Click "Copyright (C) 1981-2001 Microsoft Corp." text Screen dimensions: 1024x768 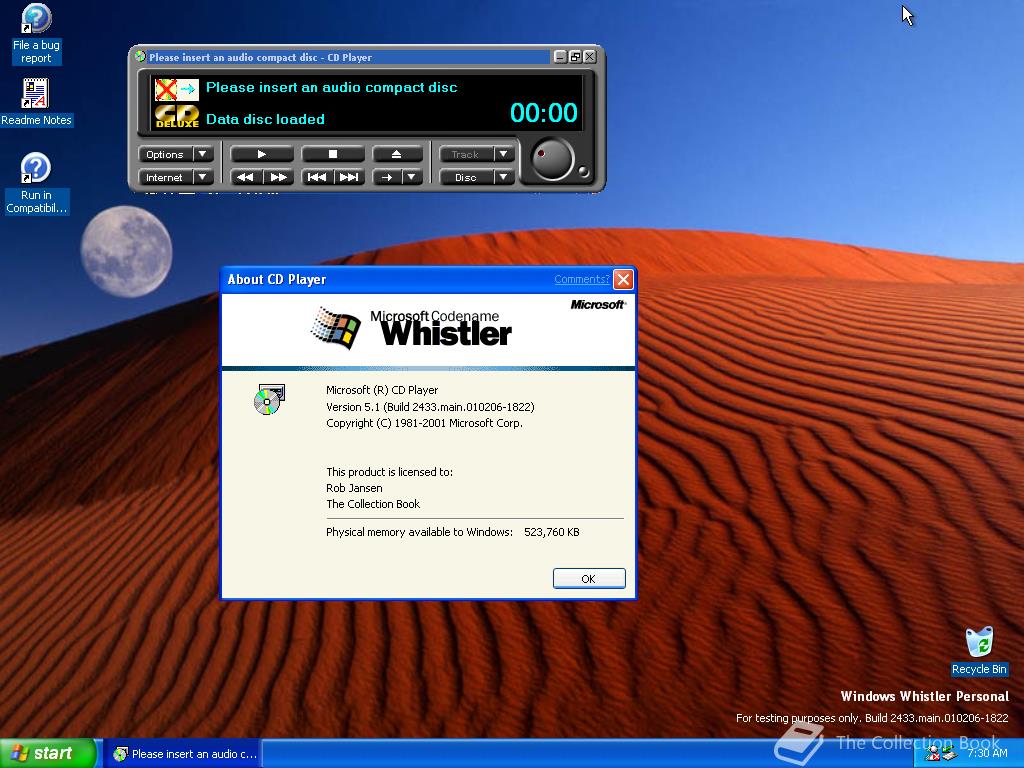pos(424,423)
